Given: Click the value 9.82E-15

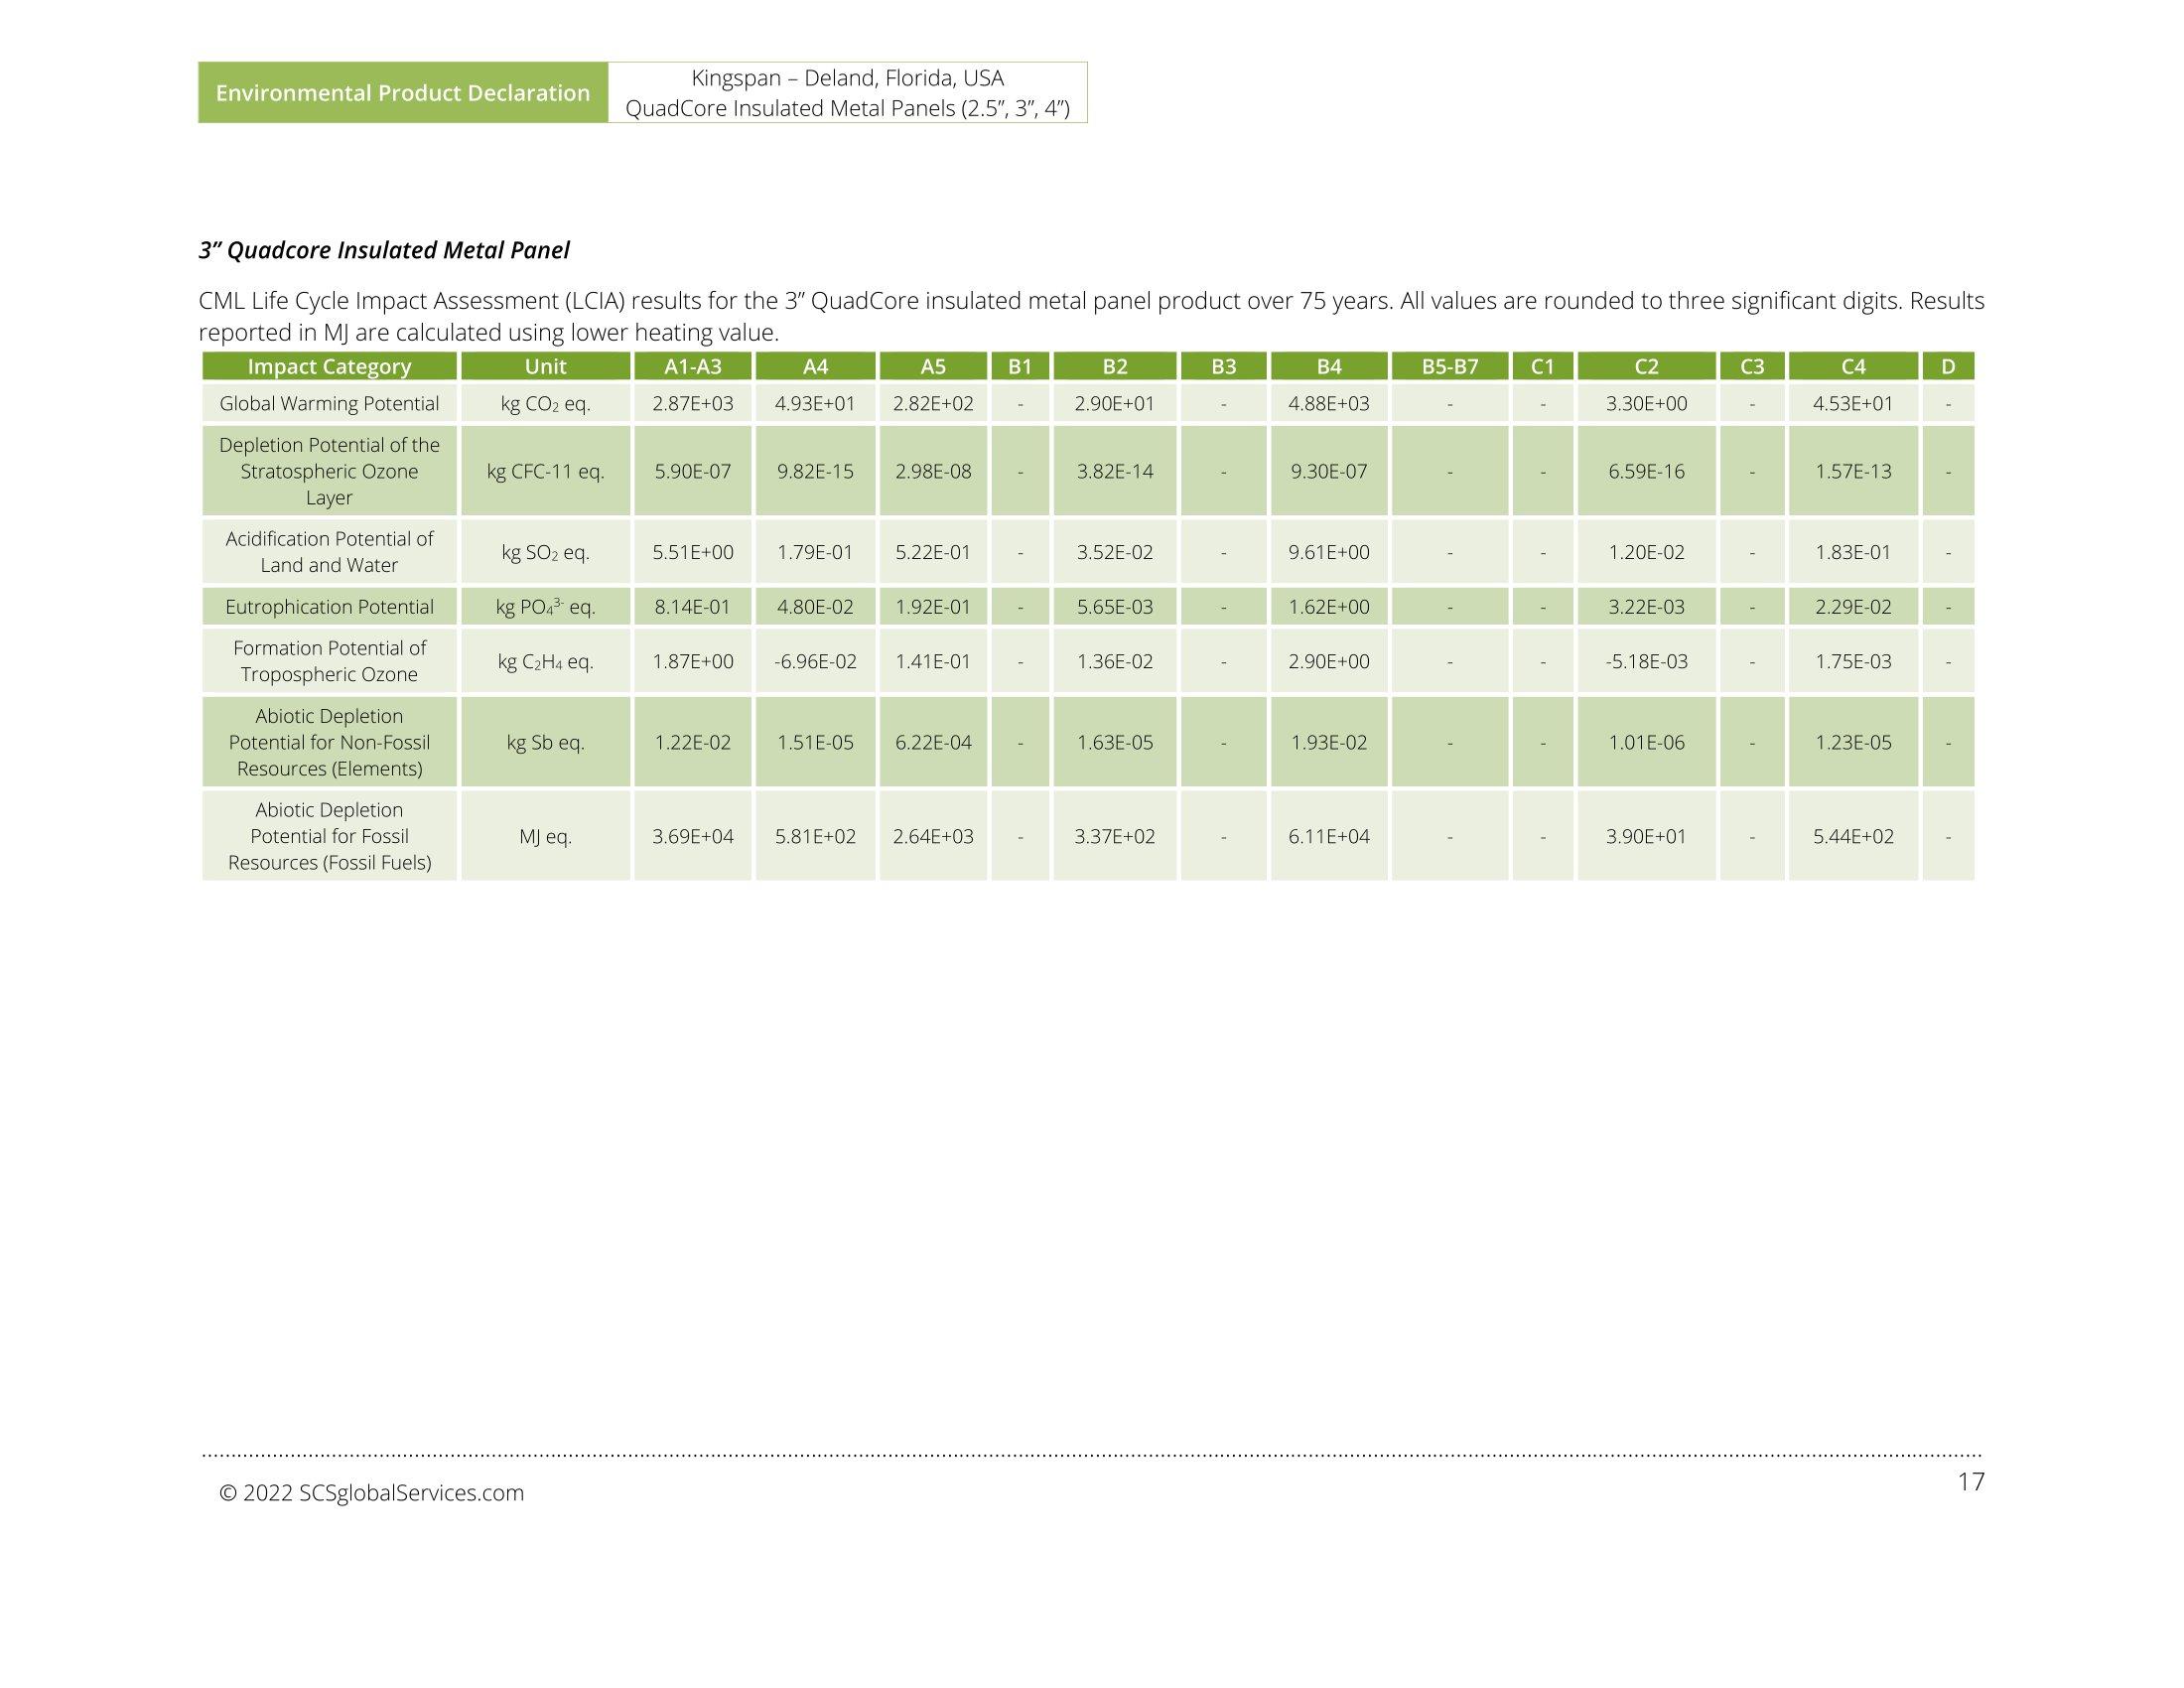Looking at the screenshot, I should coord(815,471).
